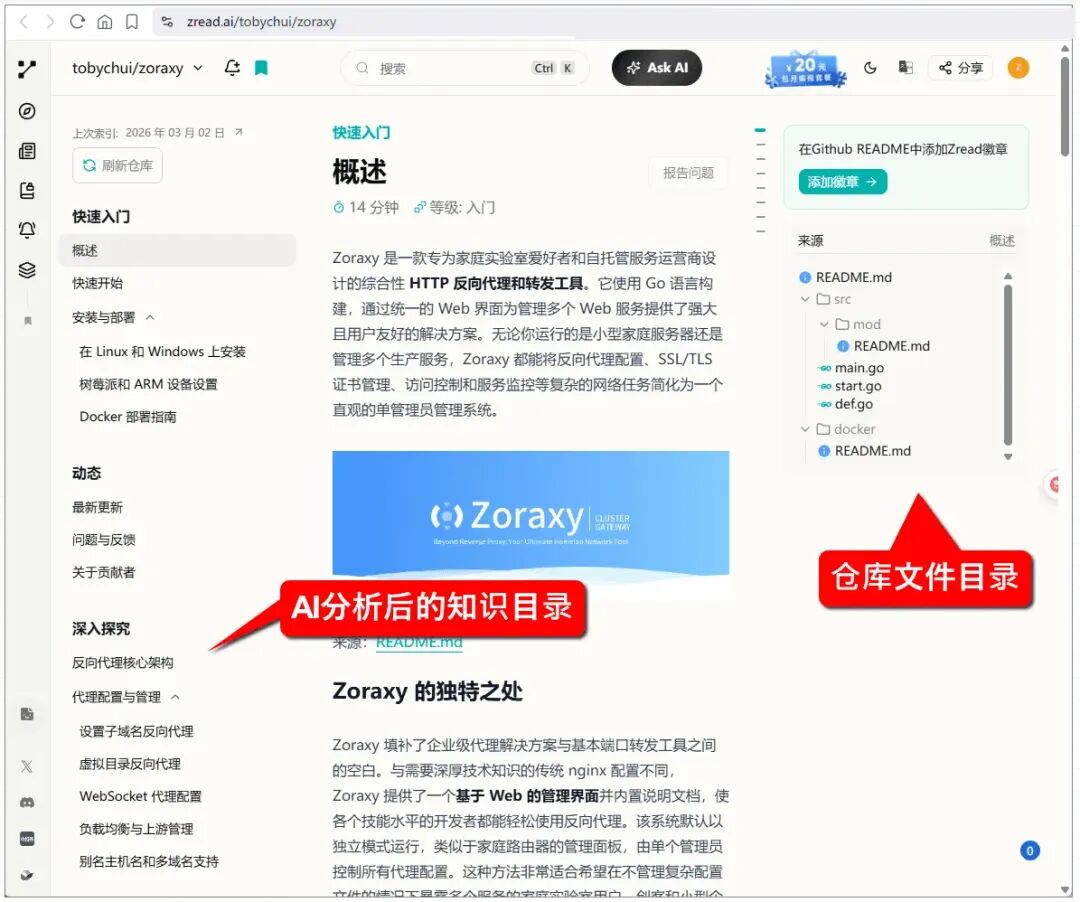The height and width of the screenshot is (902, 1080).
Task: Open 设置子域名反向代理 page
Action: (x=136, y=731)
